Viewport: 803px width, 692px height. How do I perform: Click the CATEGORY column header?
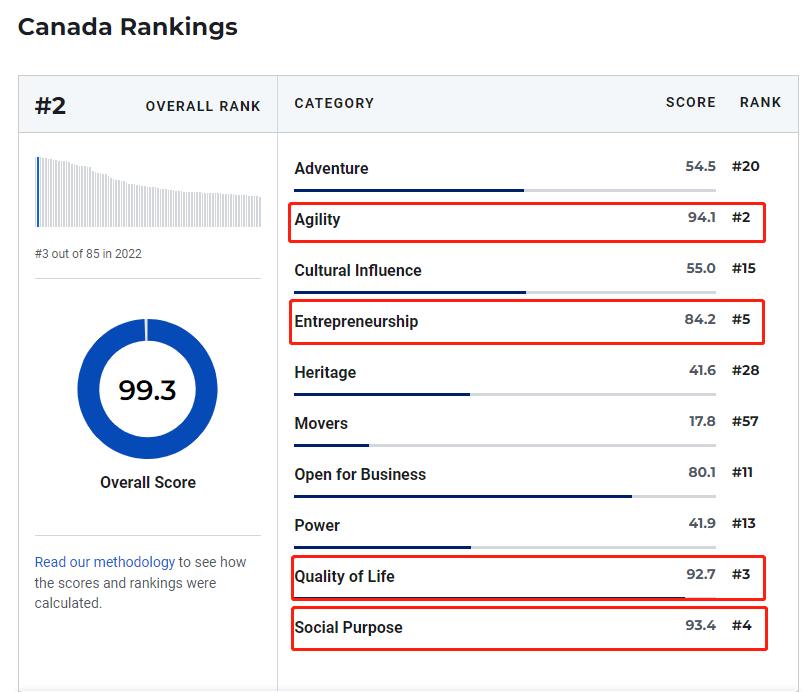pos(334,103)
